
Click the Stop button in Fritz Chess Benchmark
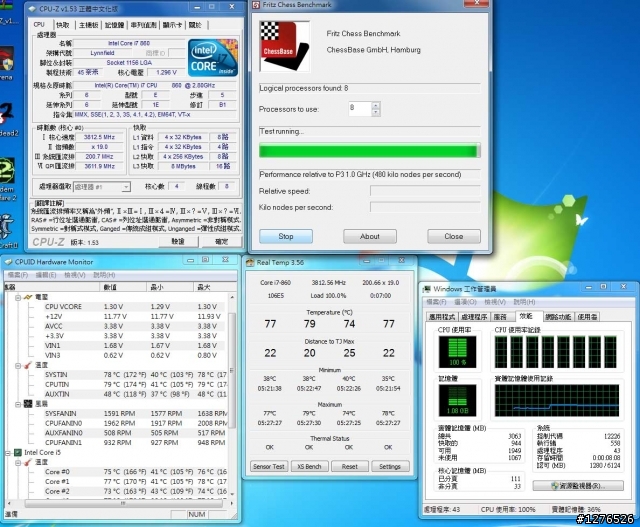(286, 236)
